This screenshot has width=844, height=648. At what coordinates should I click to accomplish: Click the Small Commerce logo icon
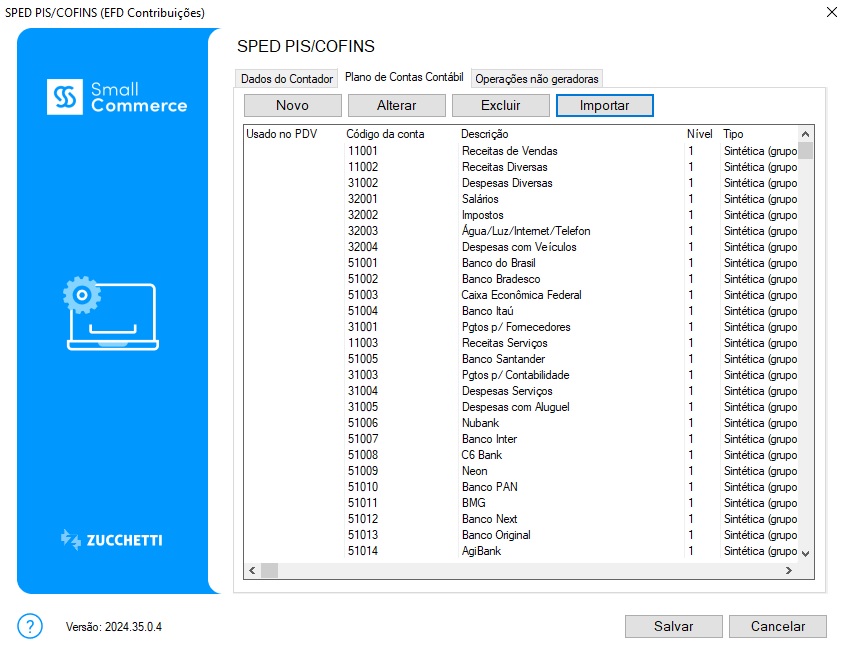coord(65,97)
